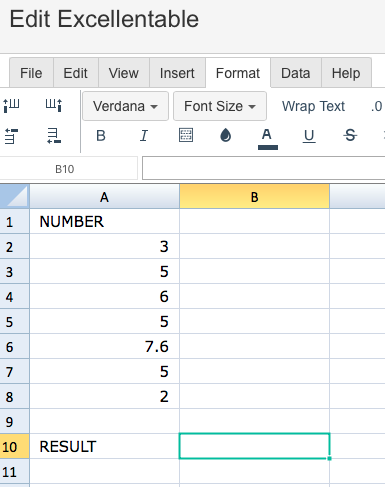Toggle italic formatting
The height and width of the screenshot is (487, 385).
[x=144, y=136]
